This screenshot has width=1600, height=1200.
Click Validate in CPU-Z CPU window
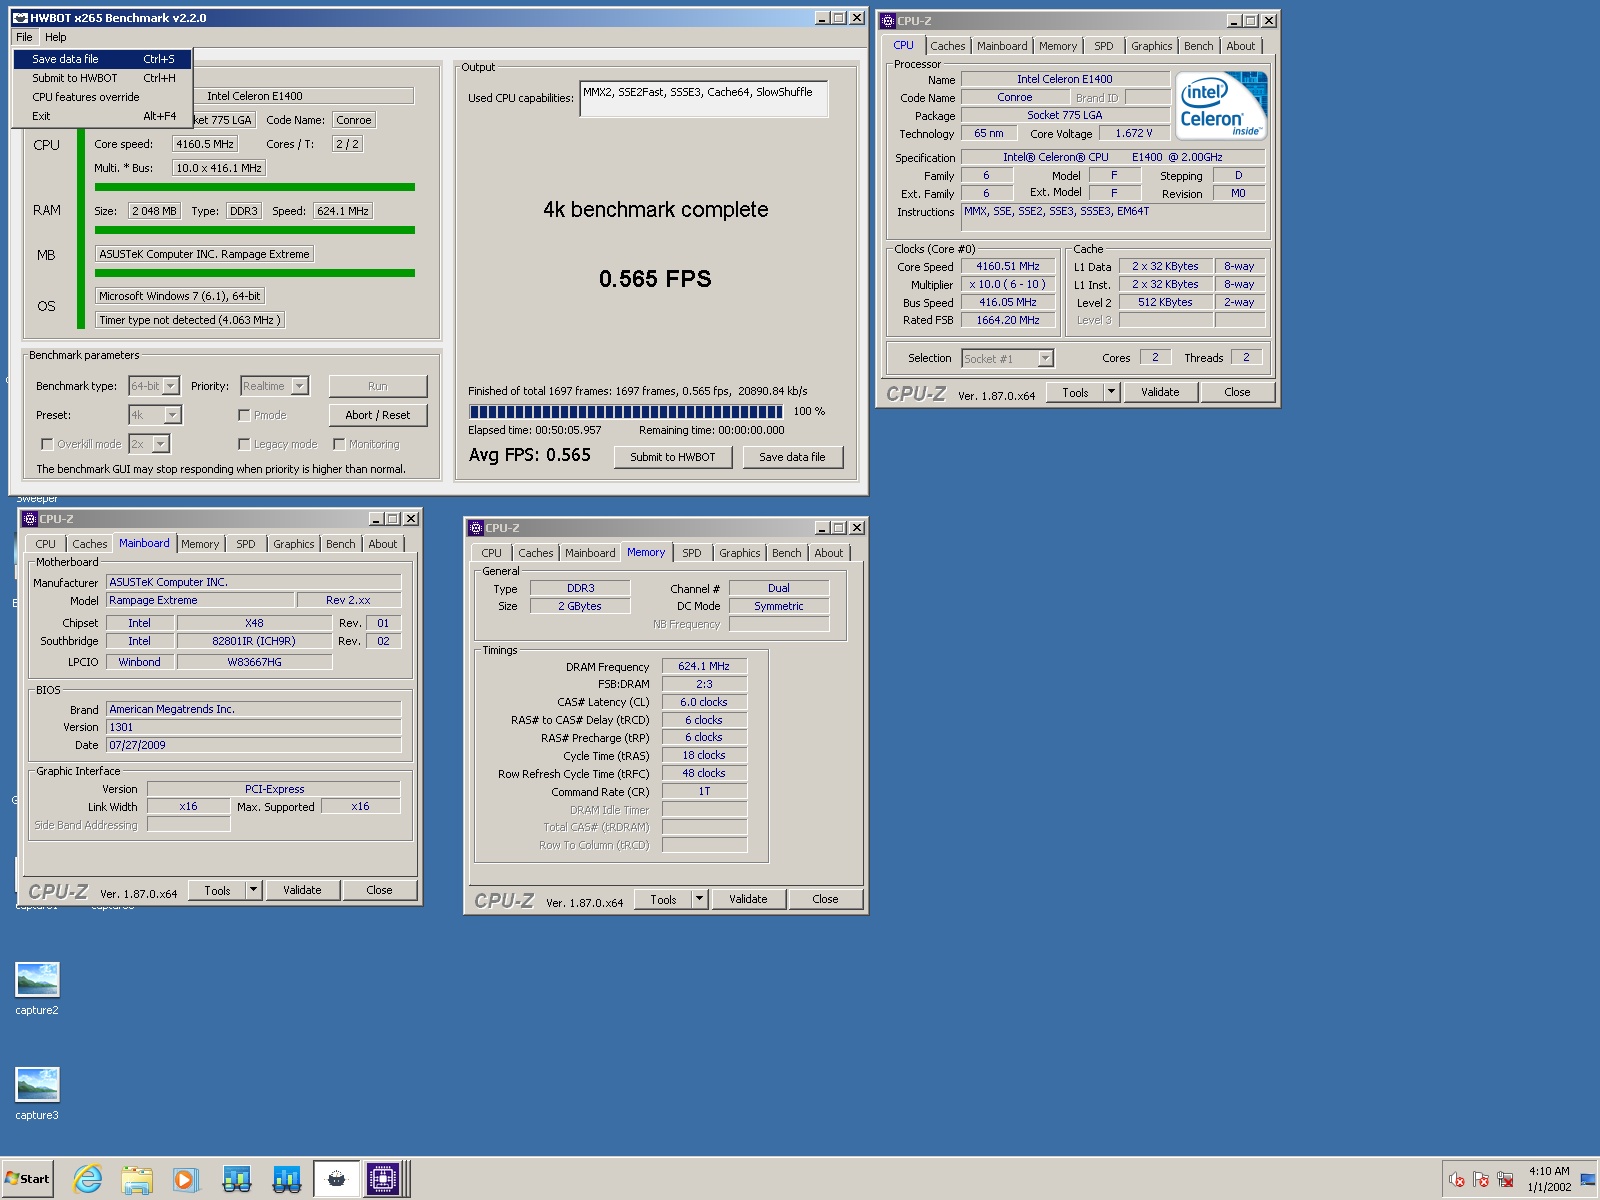[1160, 392]
